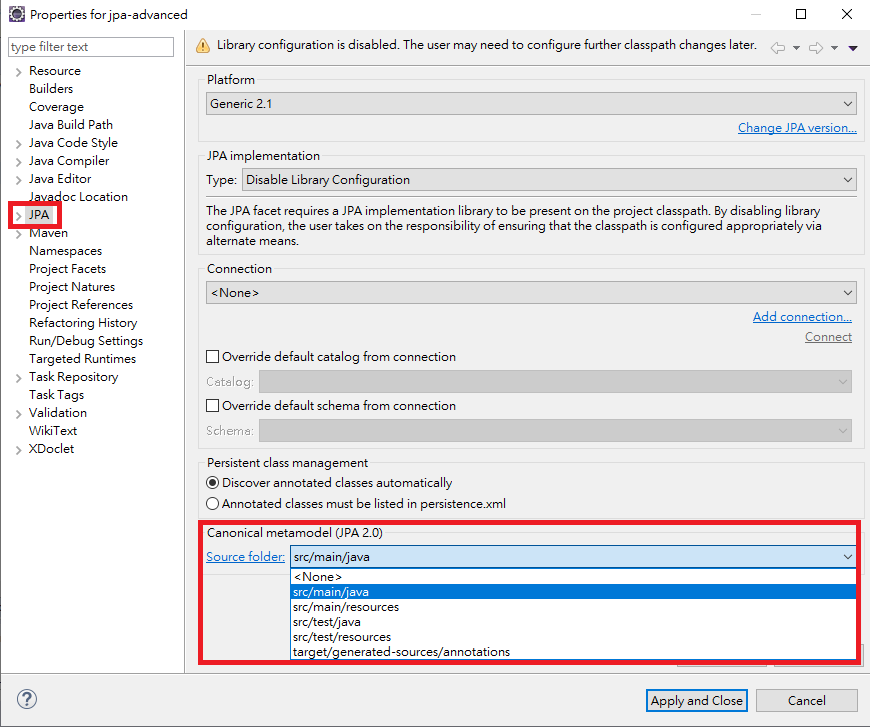The image size is (870, 727).
Task: Click Apply and Close button
Action: coord(696,700)
